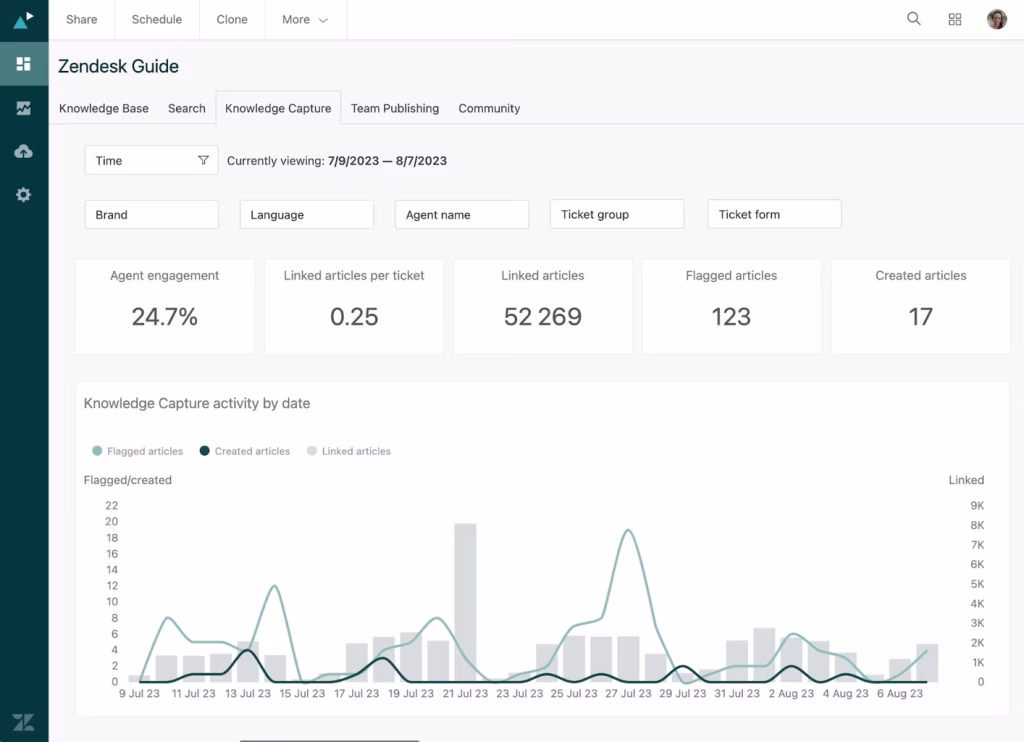Click the 9 Jul 23 axis label
The width and height of the screenshot is (1024, 742).
point(139,693)
